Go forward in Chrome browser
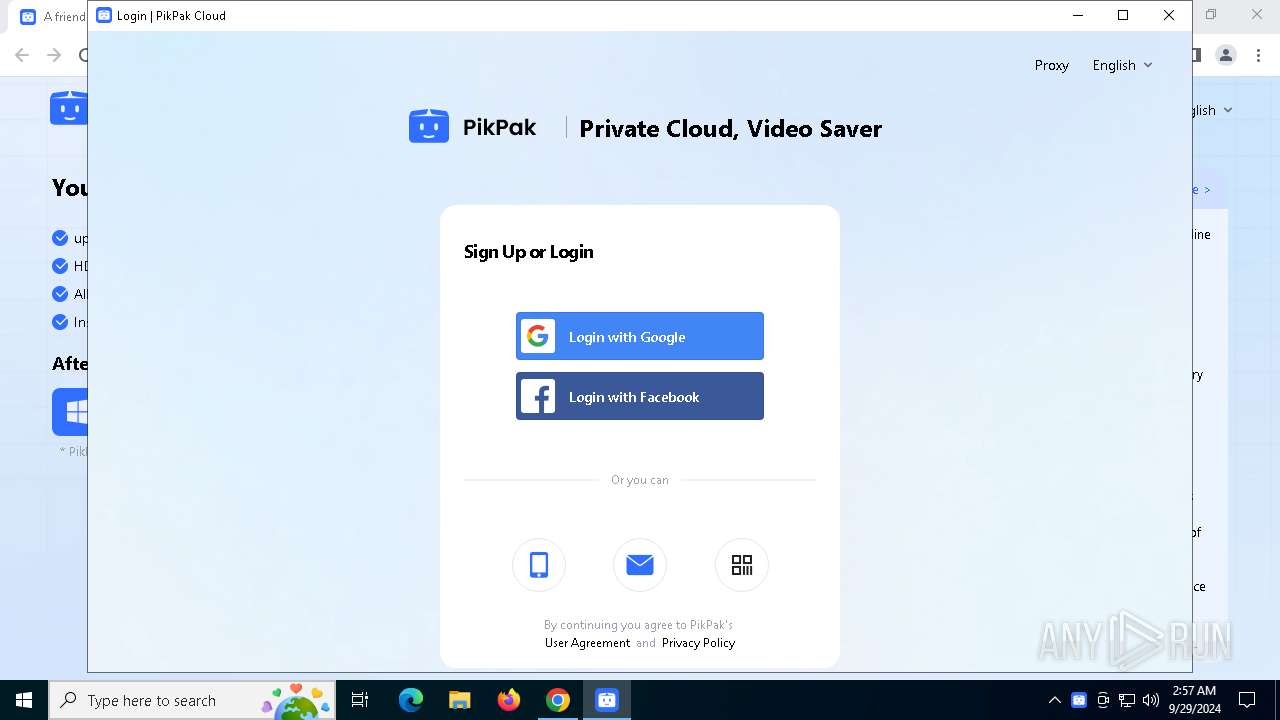The height and width of the screenshot is (720, 1280). point(54,55)
